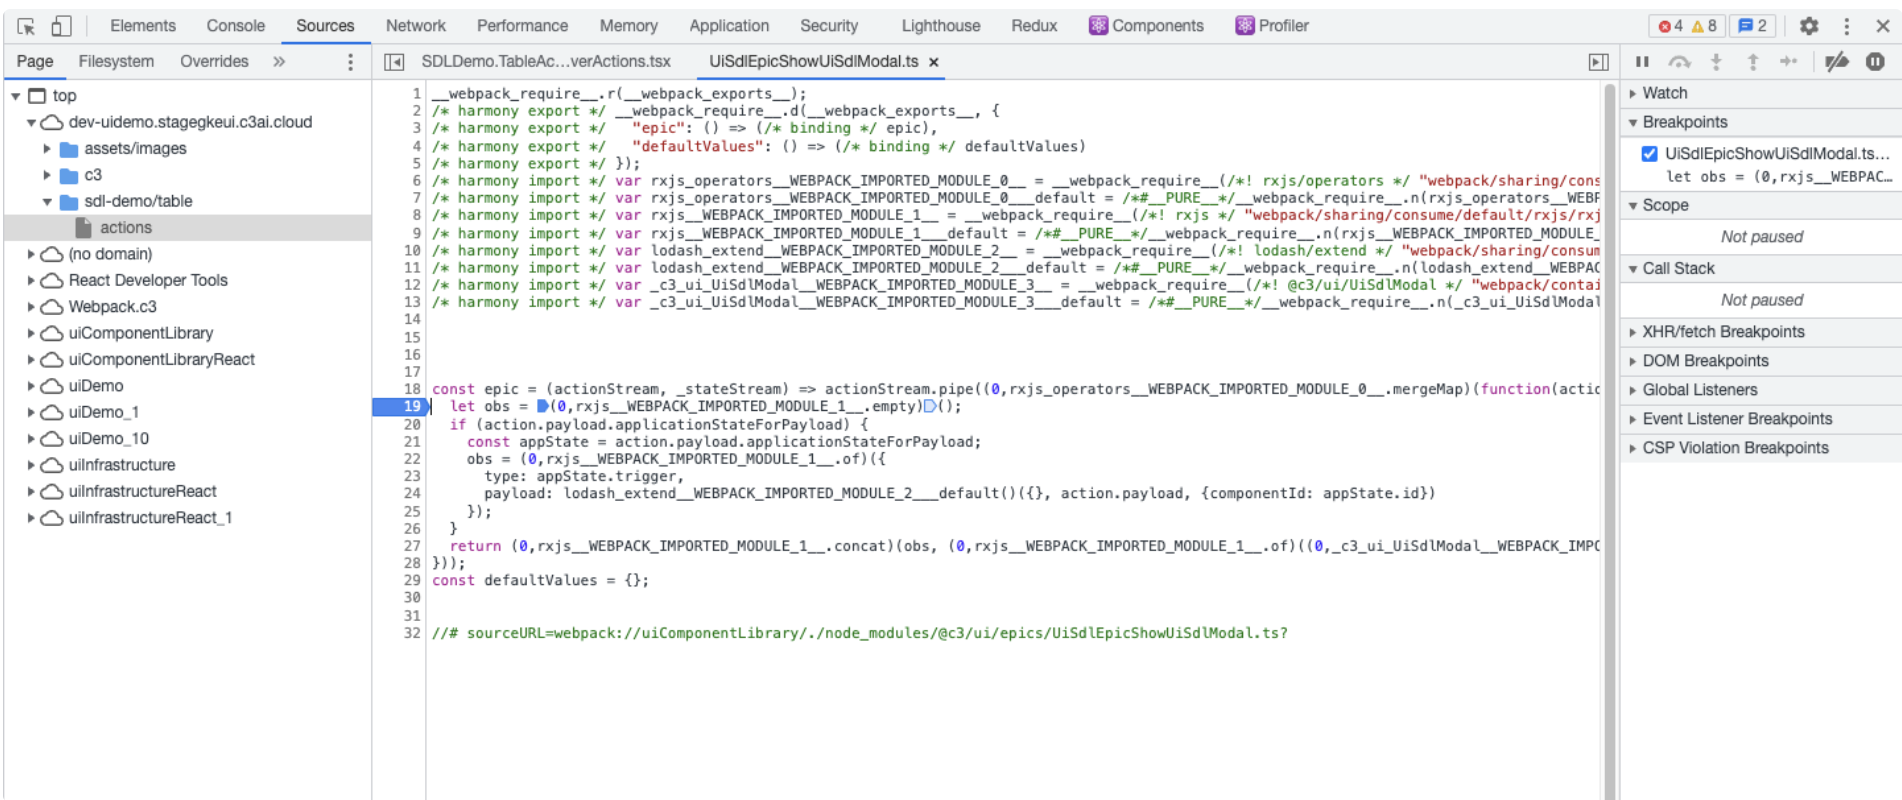Switch to the Elements tab

tap(143, 26)
